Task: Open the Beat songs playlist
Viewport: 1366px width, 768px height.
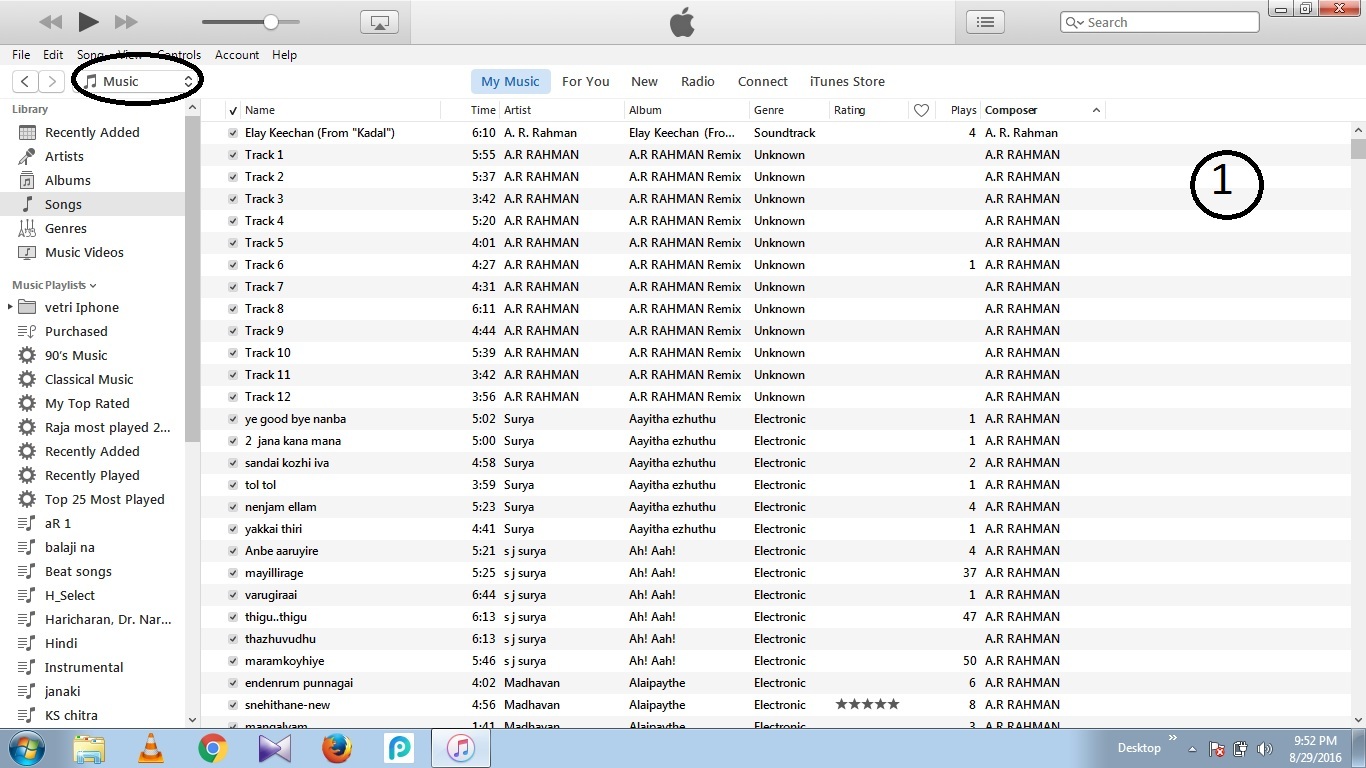Action: click(78, 571)
